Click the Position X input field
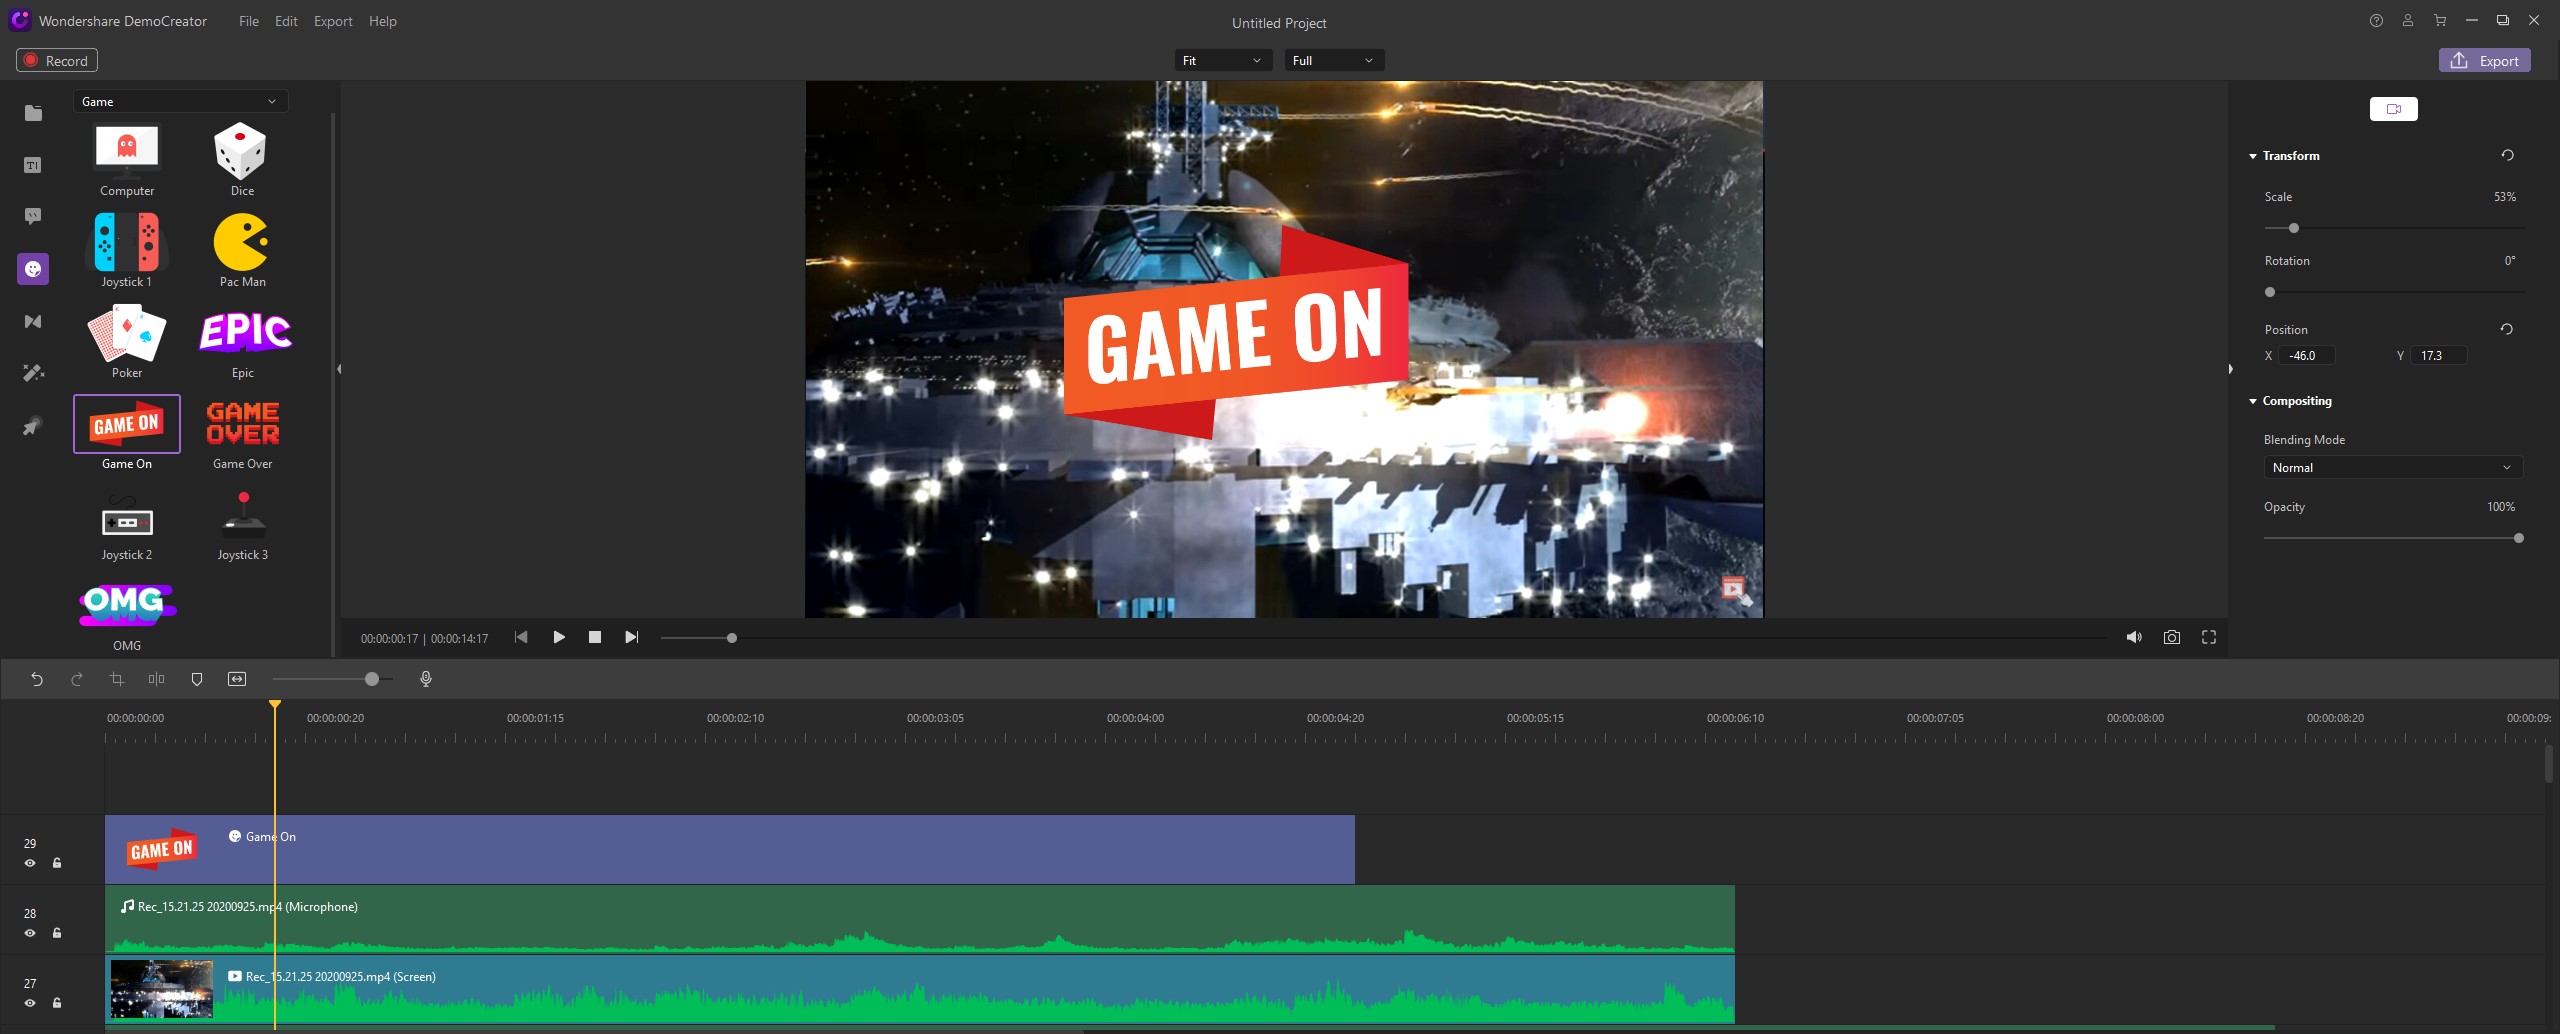The image size is (2560, 1034). [x=2307, y=356]
